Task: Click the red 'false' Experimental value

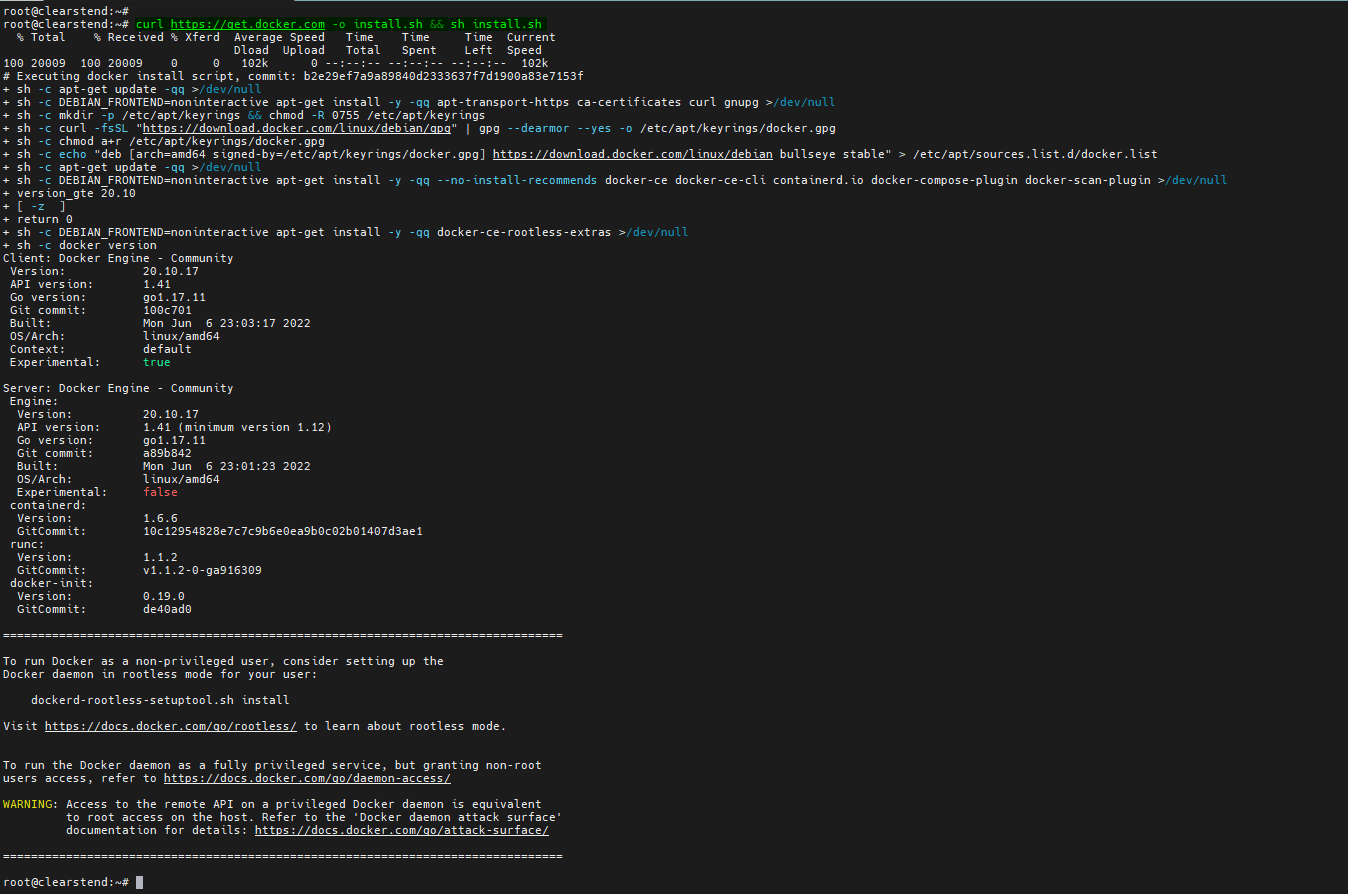Action: pos(160,492)
